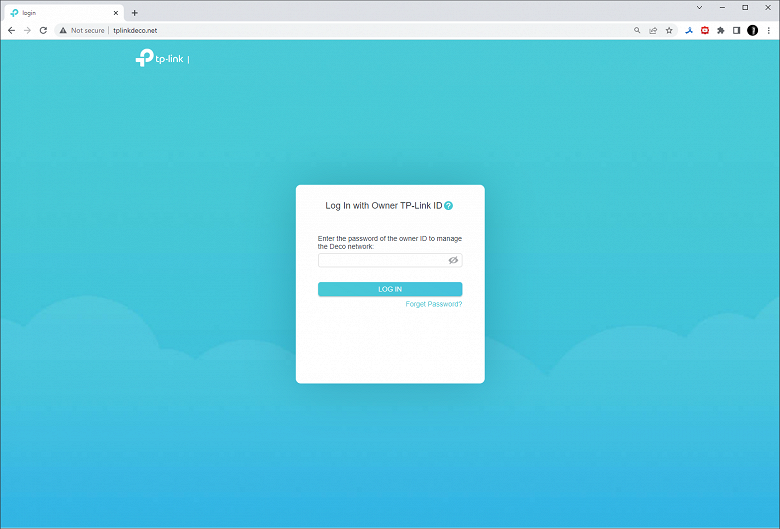Open a new tab with plus button
This screenshot has height=529, width=780.
pos(134,13)
